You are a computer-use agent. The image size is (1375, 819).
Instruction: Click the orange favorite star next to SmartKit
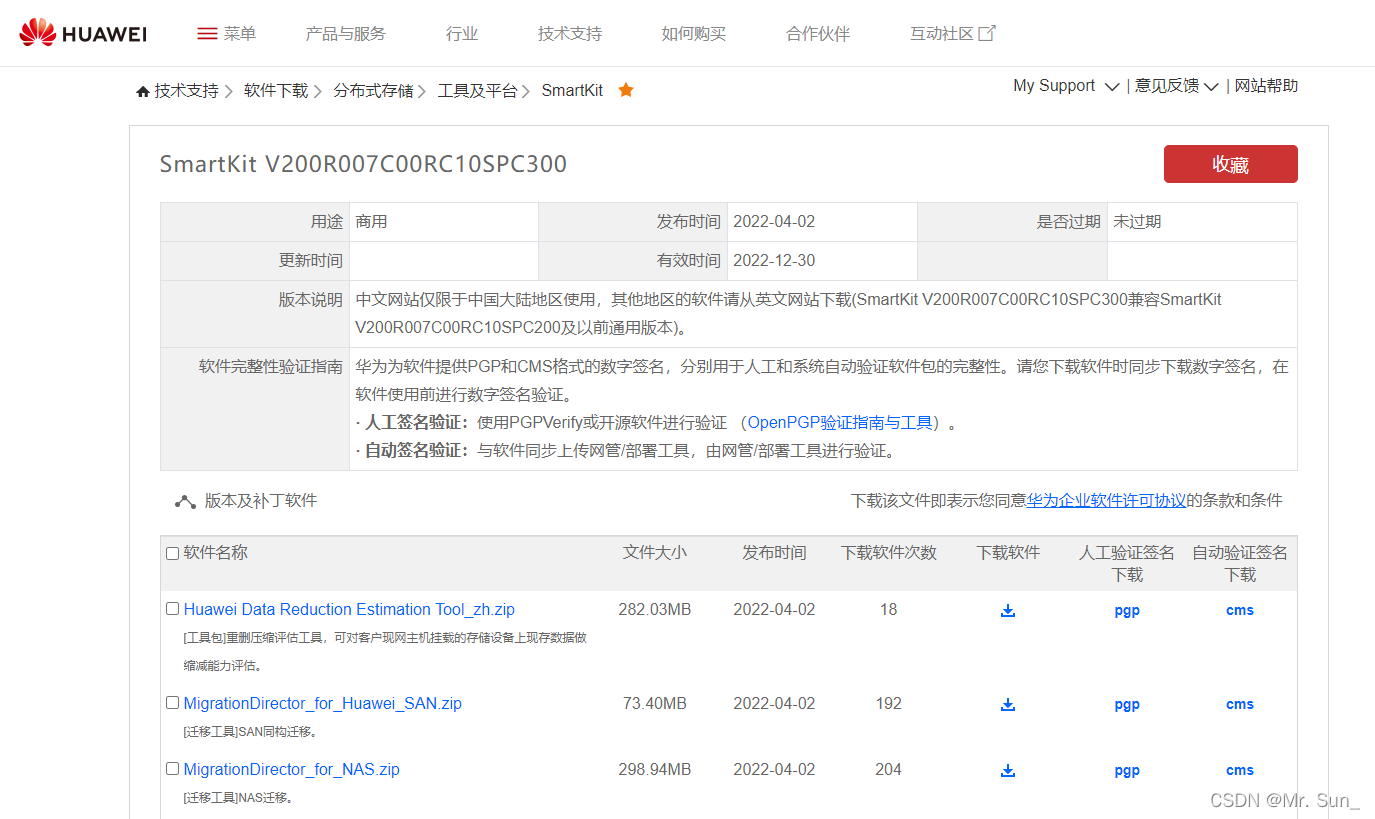[626, 90]
